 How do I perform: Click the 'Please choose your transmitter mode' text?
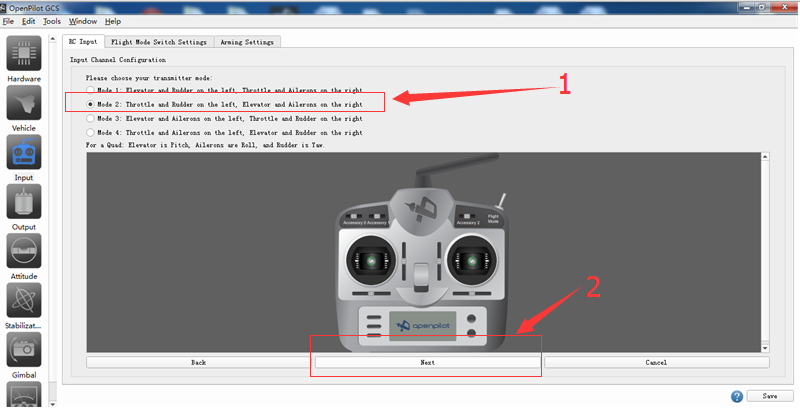tap(149, 78)
